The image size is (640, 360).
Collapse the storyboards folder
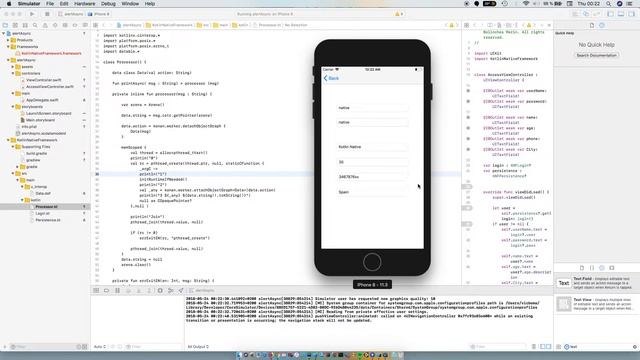coord(13,107)
